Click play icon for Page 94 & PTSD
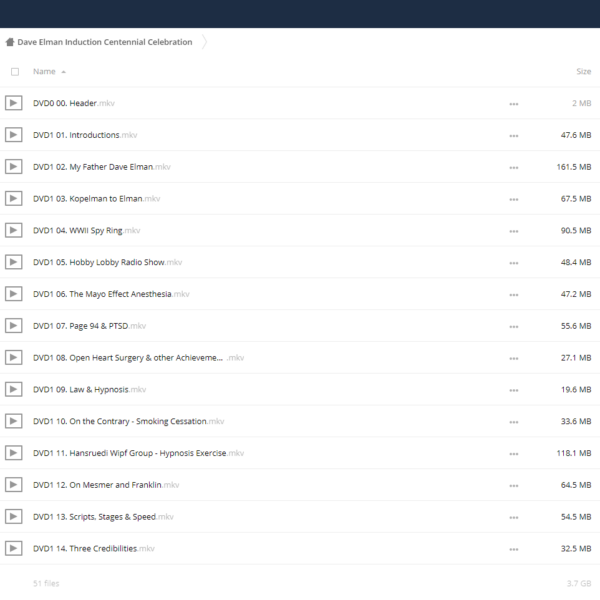This screenshot has height=600, width=600. pyautogui.click(x=13, y=326)
